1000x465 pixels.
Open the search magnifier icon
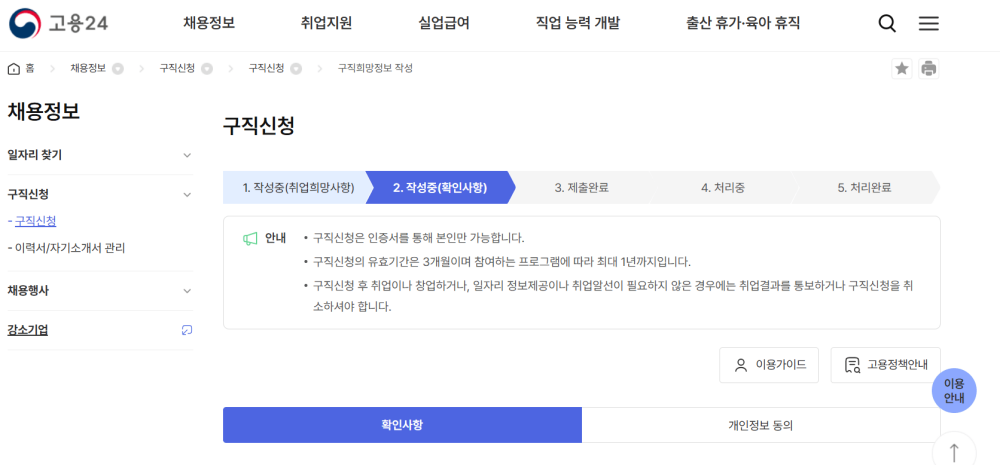(887, 24)
